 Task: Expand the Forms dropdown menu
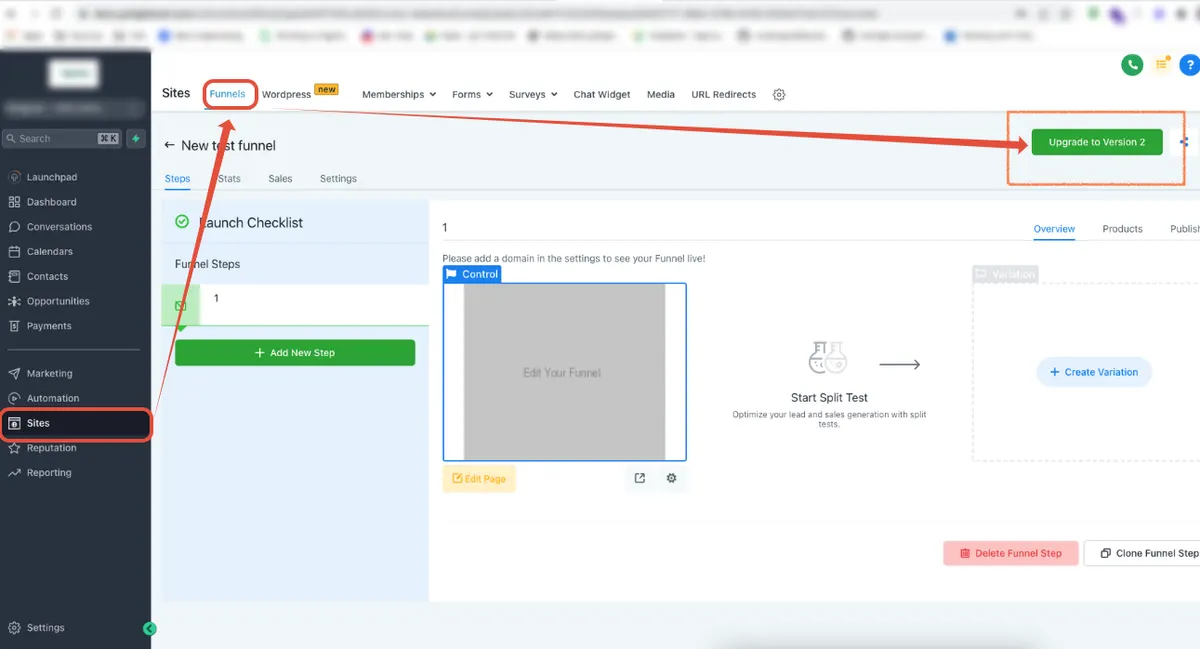pos(472,95)
